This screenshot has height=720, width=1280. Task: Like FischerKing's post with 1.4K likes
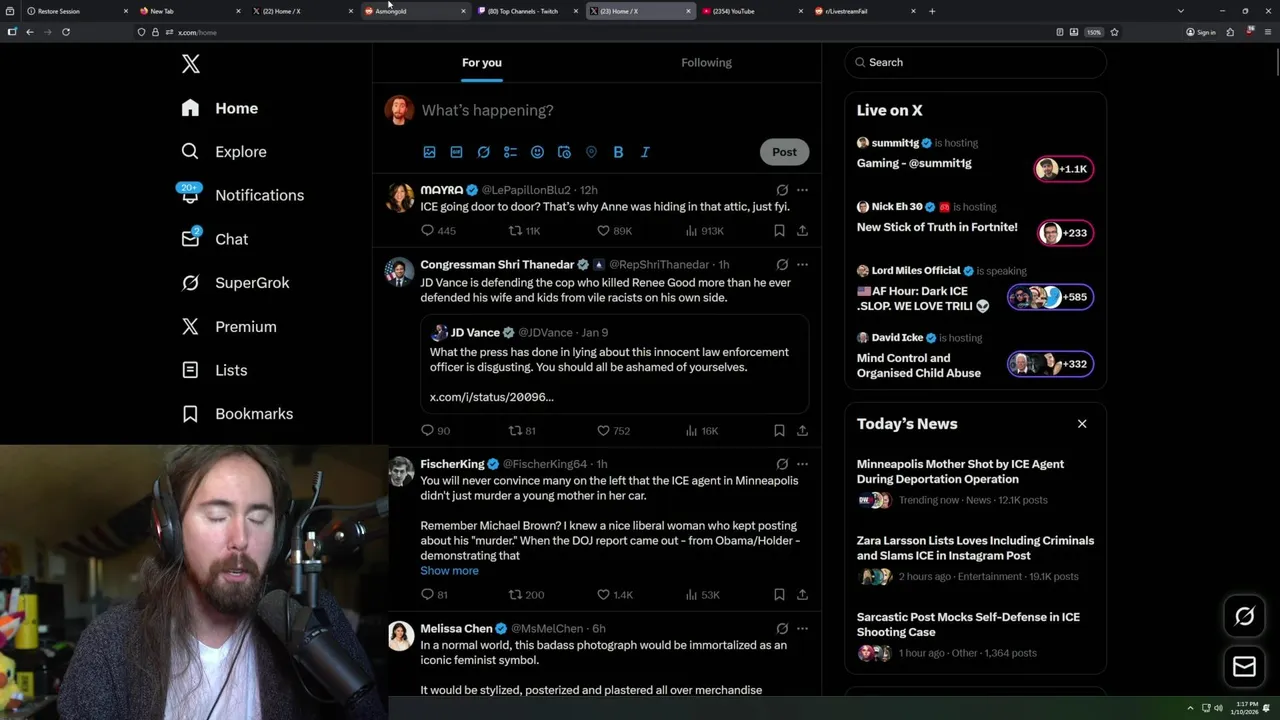tap(614, 595)
